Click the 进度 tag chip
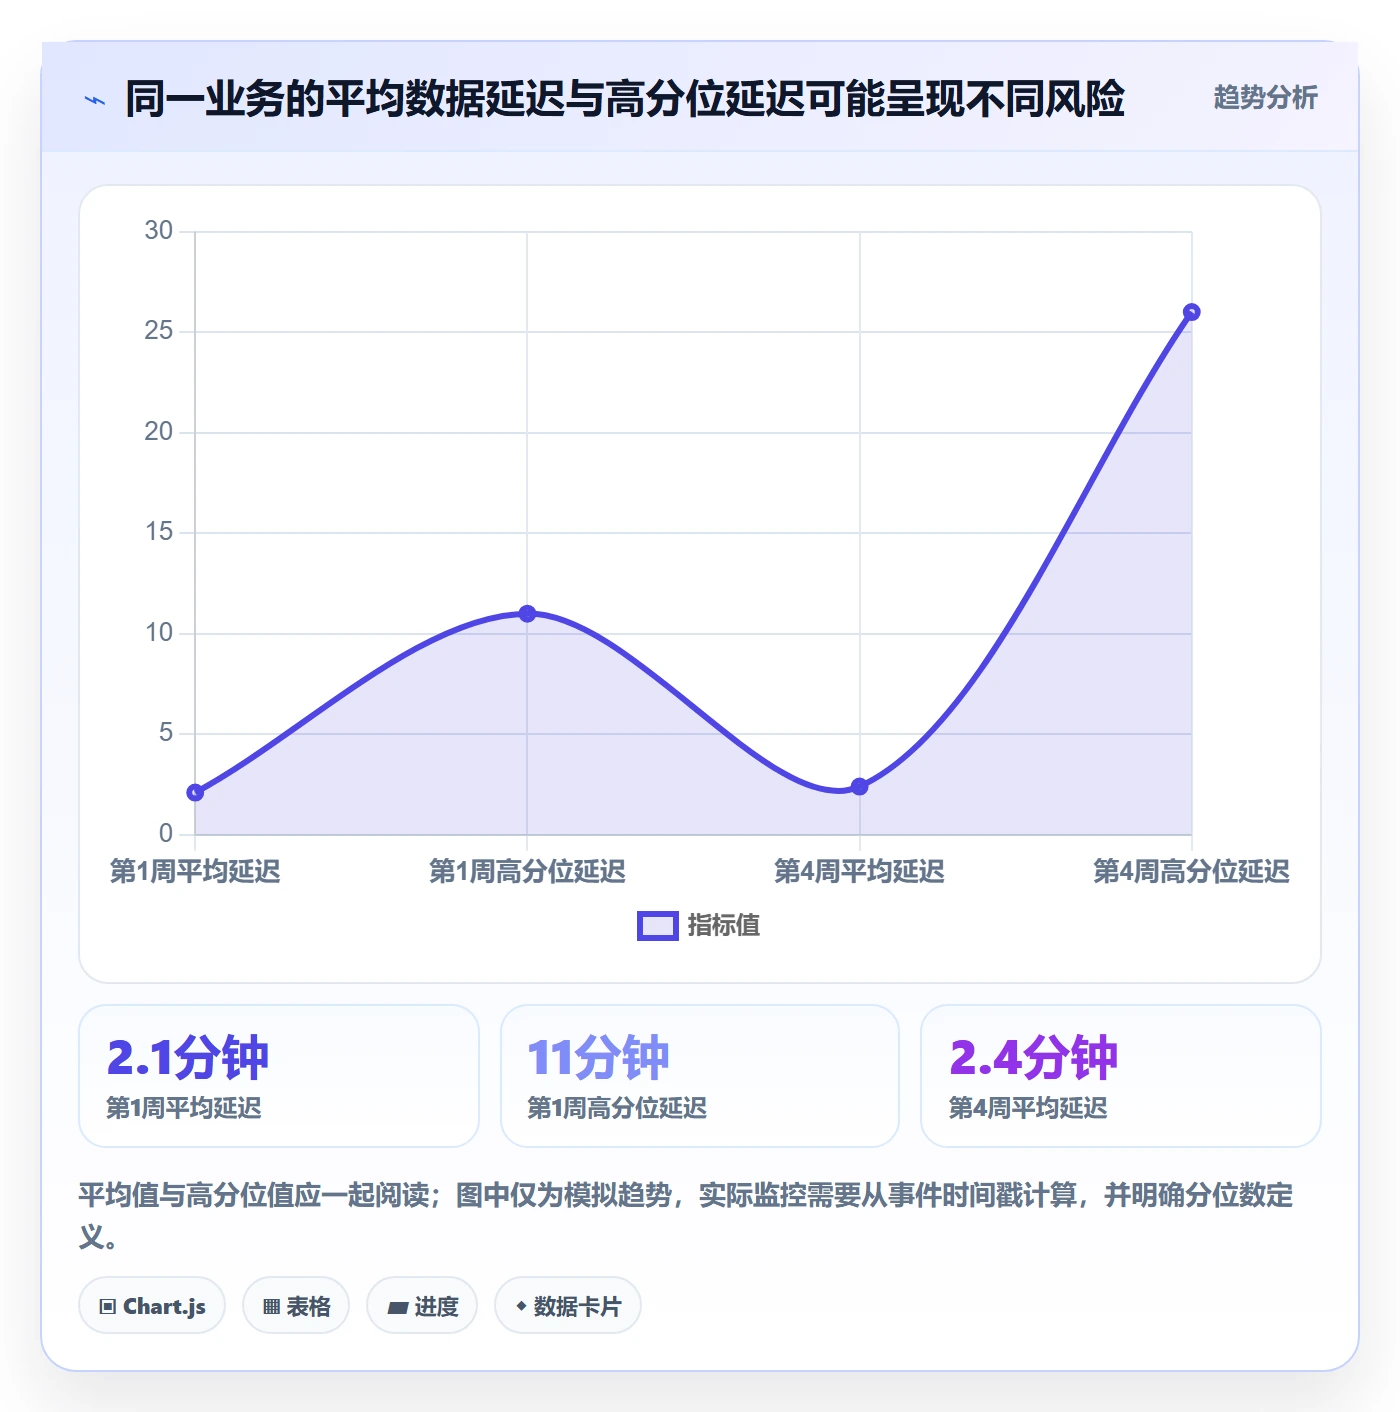The height and width of the screenshot is (1412, 1400). 422,1306
